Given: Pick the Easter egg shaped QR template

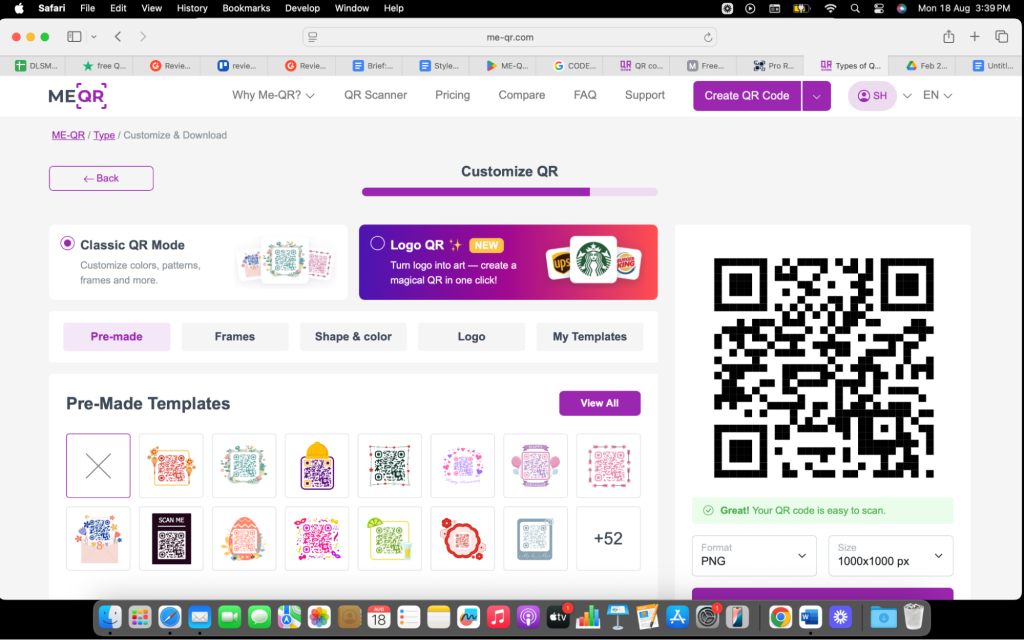Looking at the screenshot, I should [x=244, y=538].
